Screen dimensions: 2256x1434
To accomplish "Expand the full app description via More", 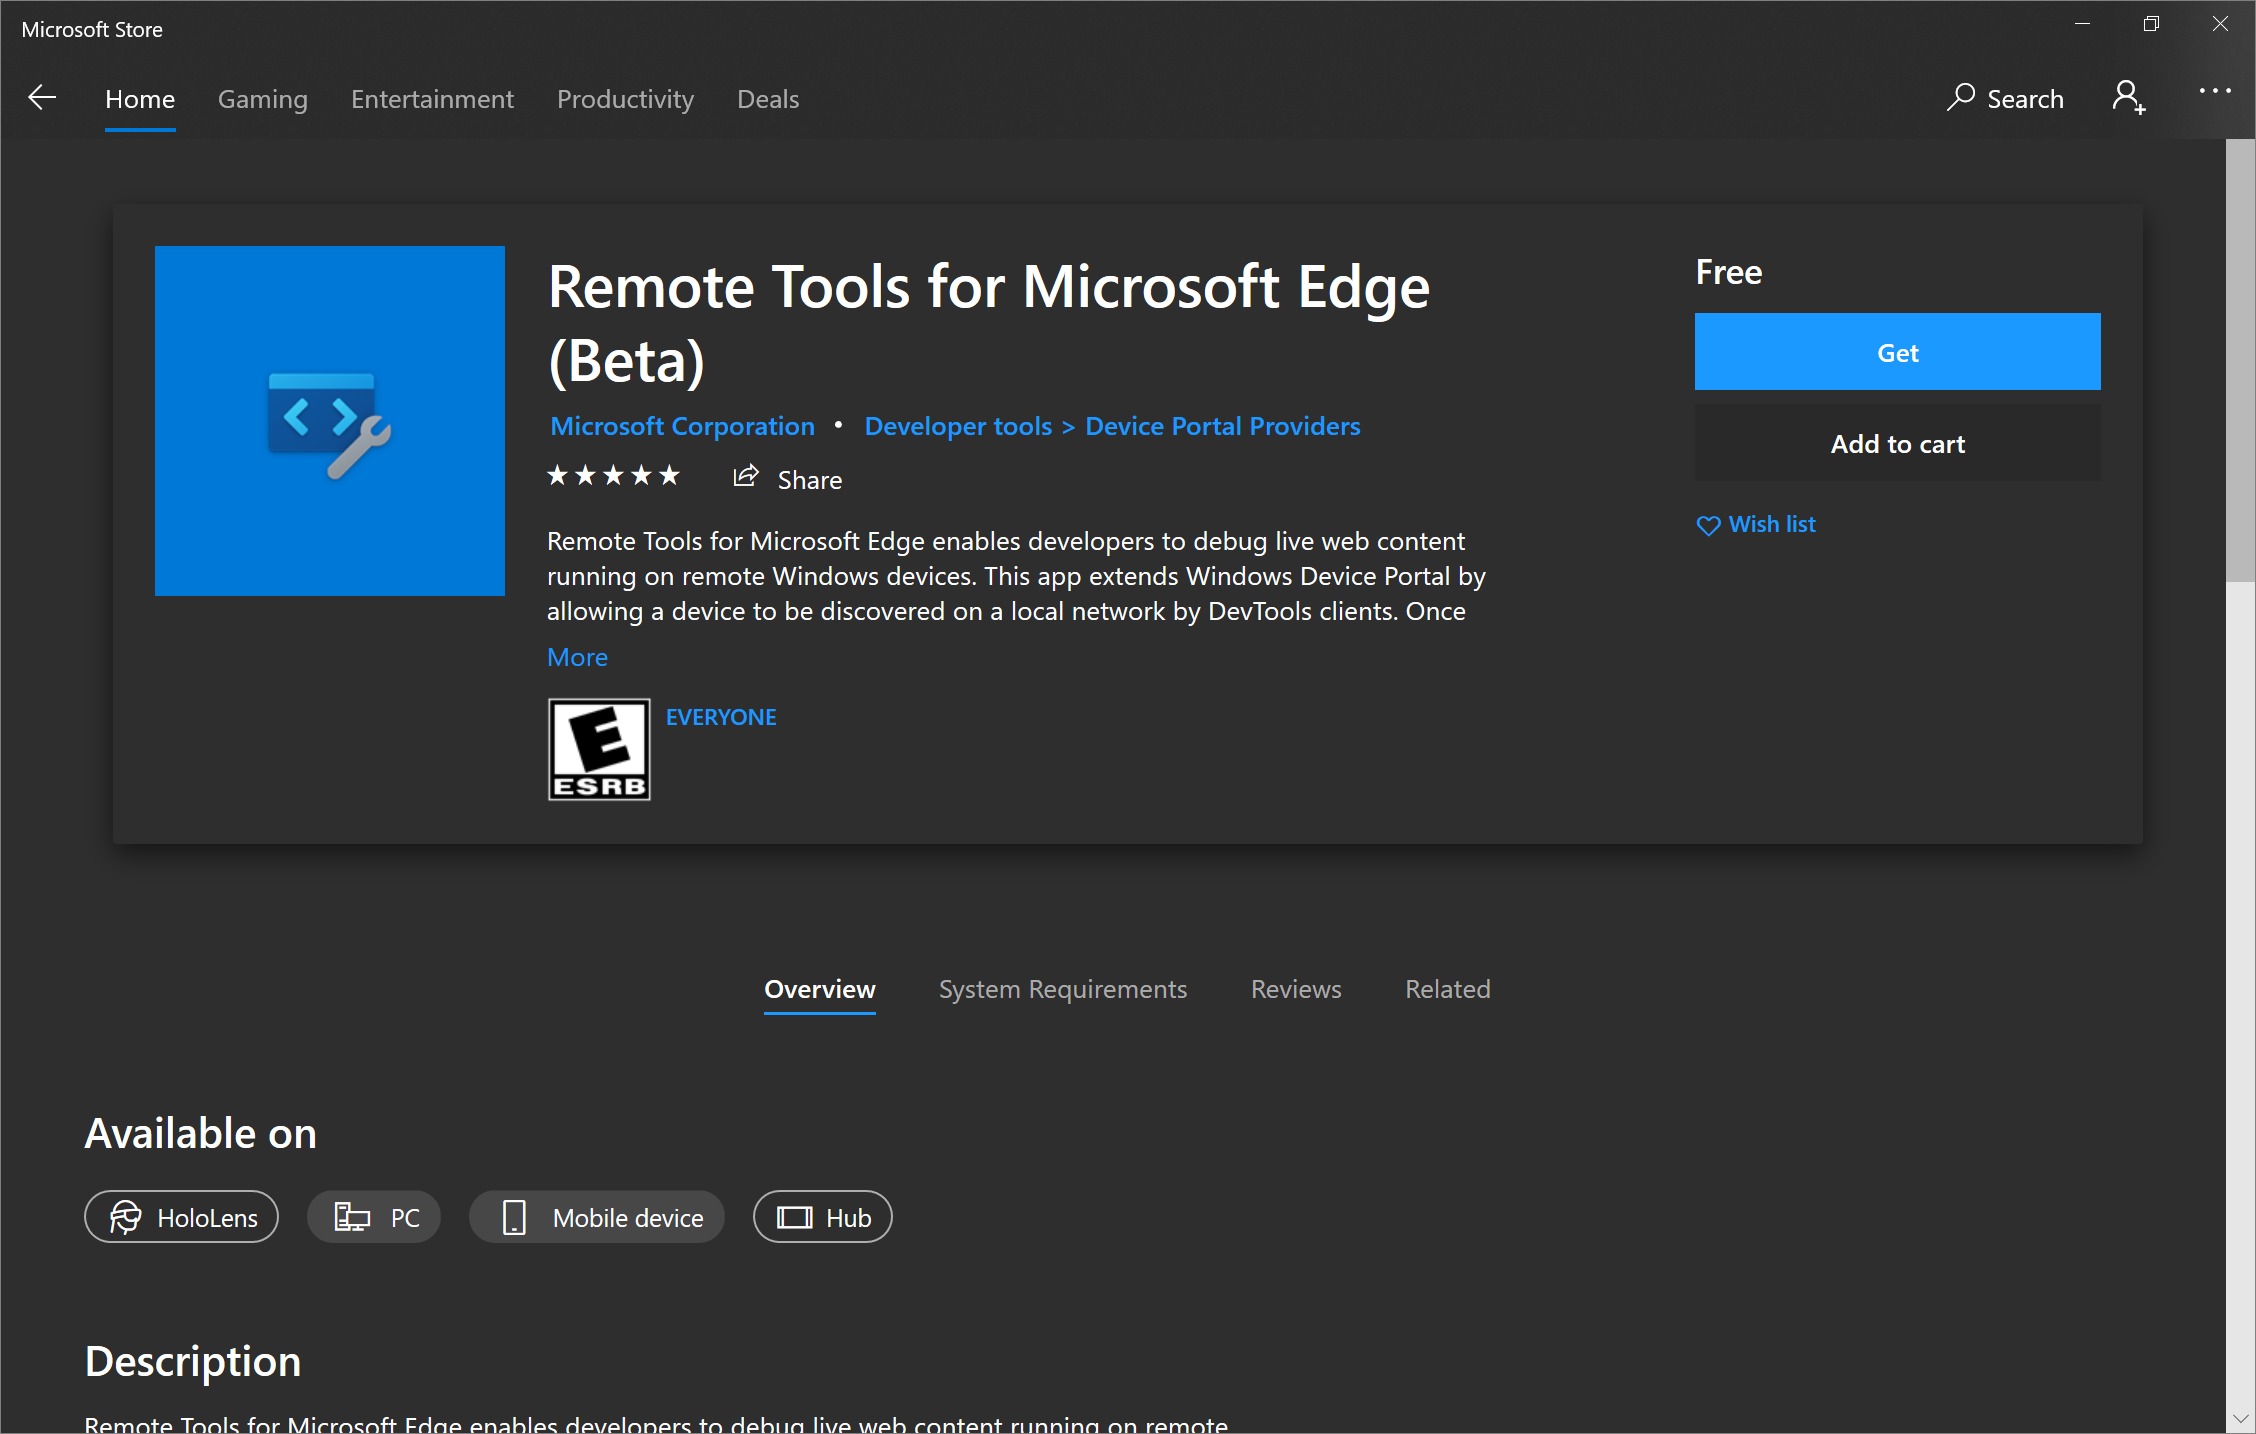I will 579,656.
